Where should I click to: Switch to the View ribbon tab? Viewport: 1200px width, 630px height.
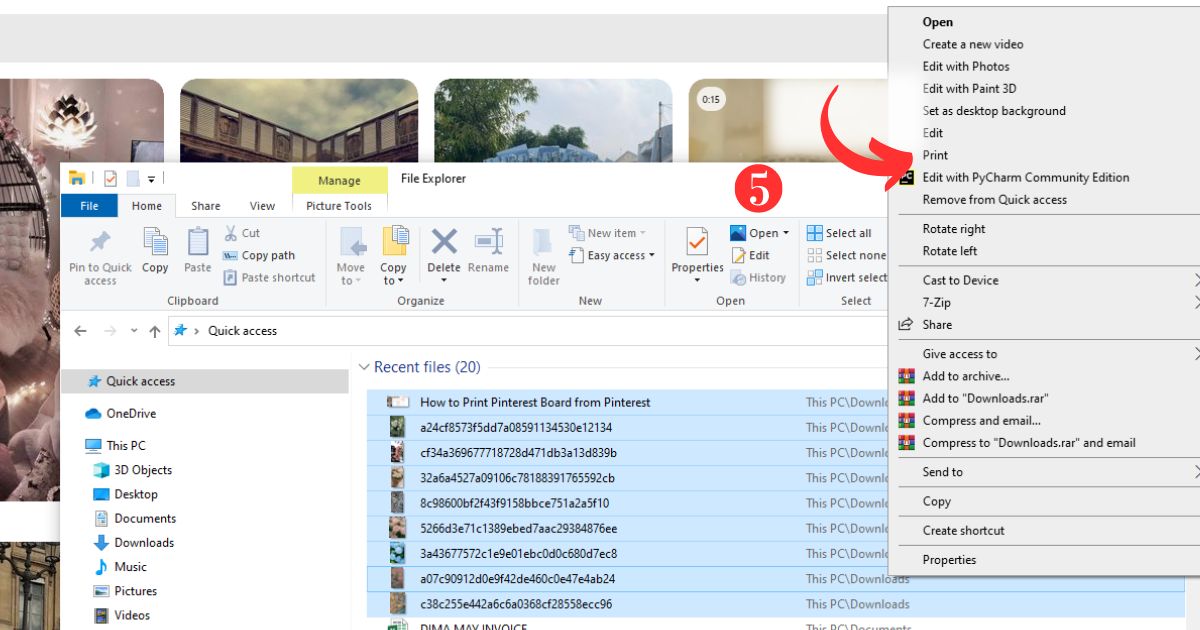[262, 206]
